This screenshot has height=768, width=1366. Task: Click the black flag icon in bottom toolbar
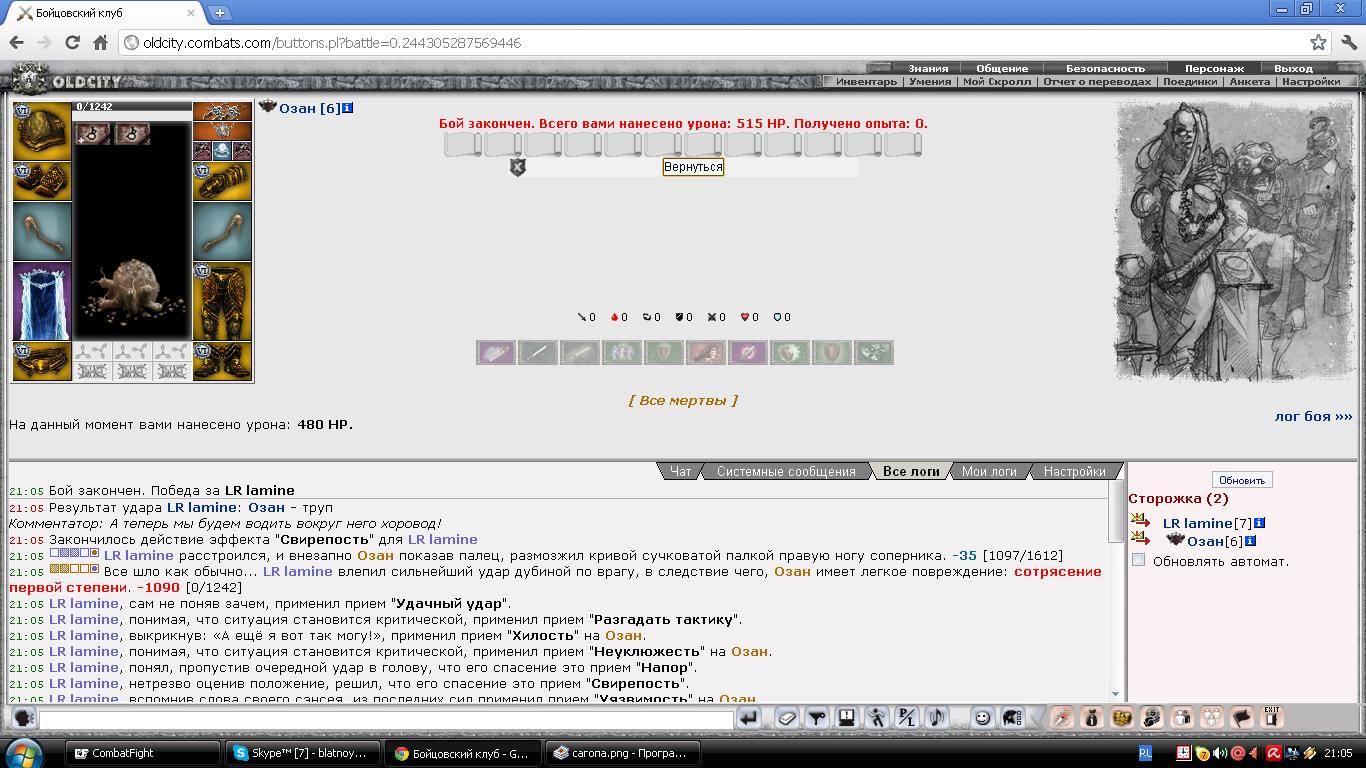(1241, 717)
